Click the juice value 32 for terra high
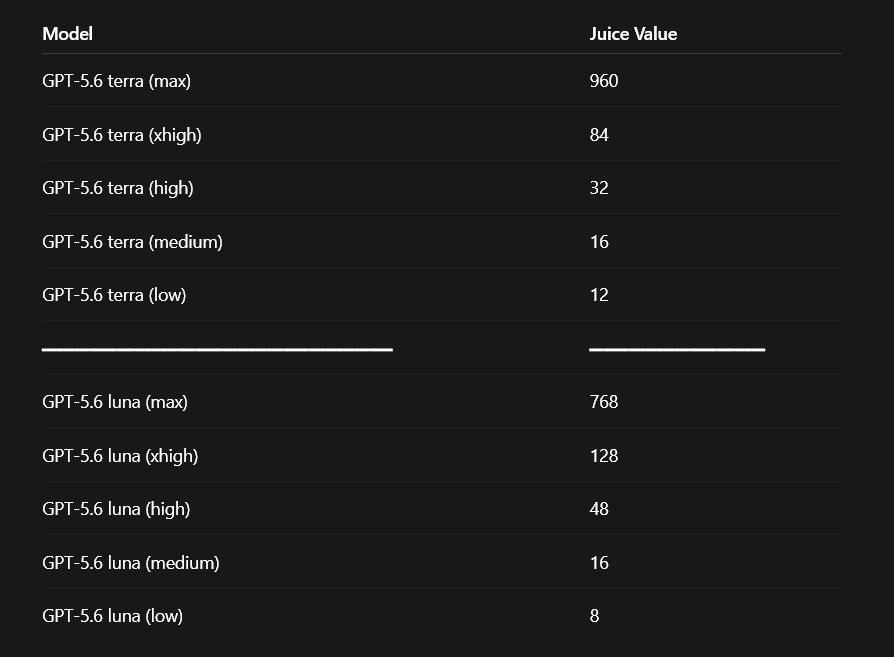The image size is (894, 657). coord(599,188)
